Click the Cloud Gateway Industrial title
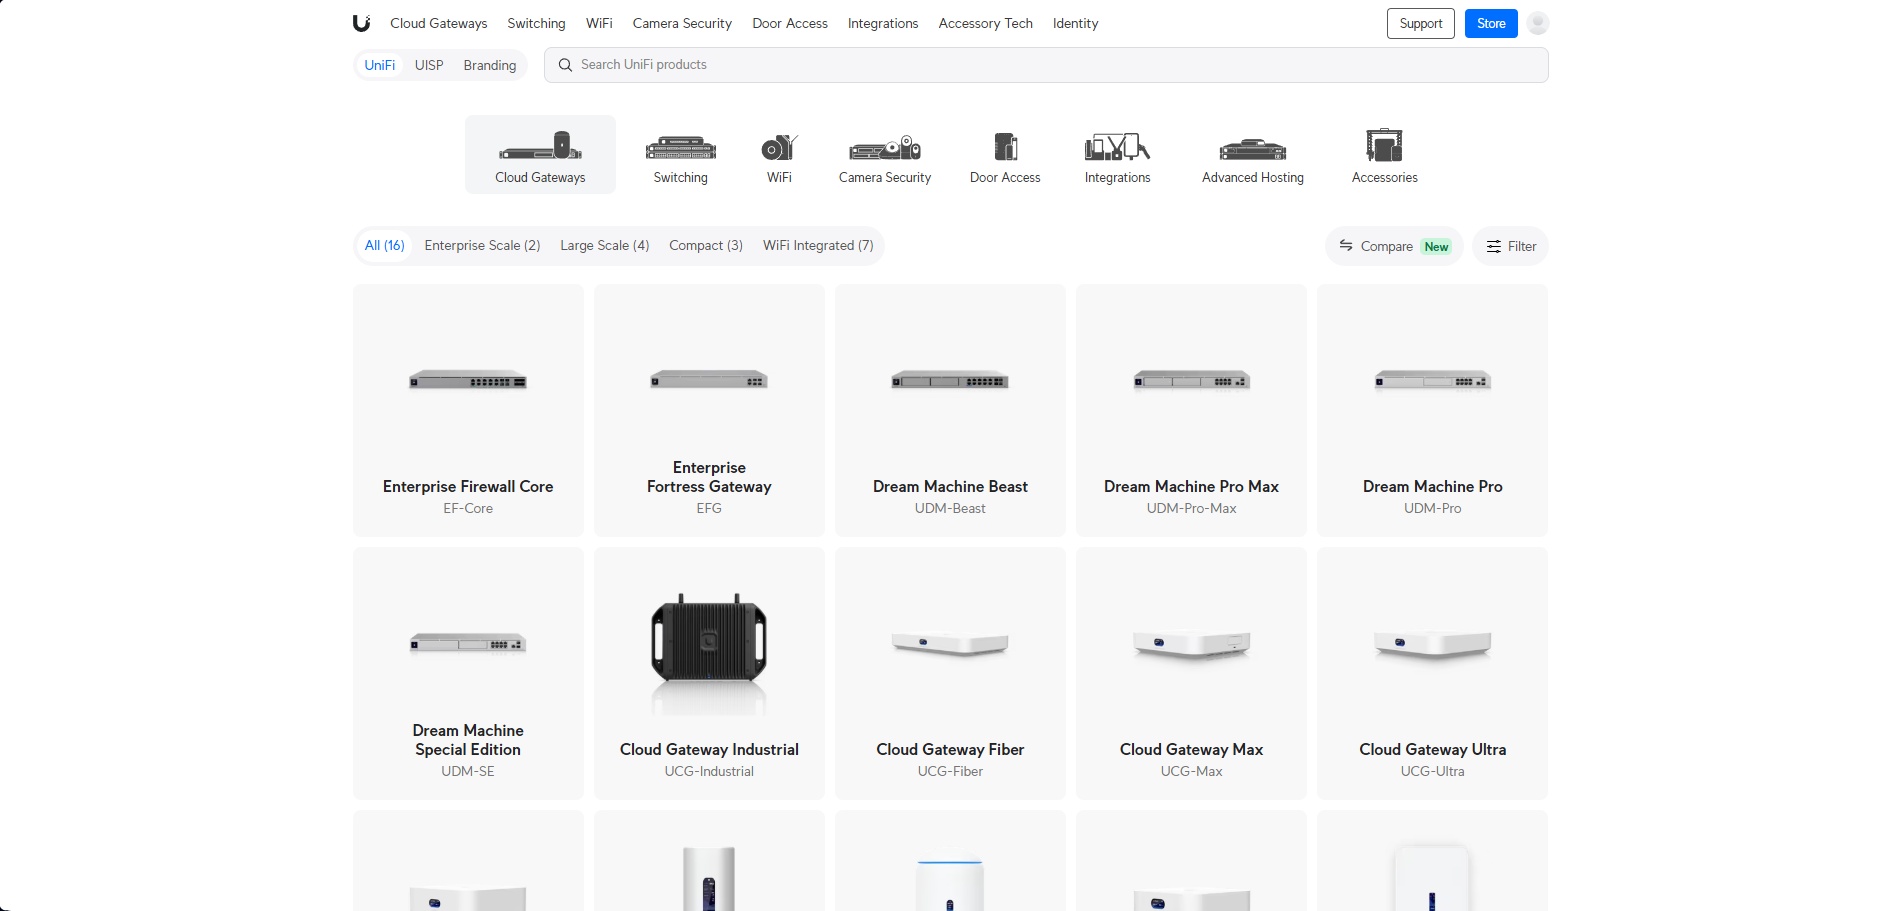Image resolution: width=1896 pixels, height=911 pixels. (709, 749)
